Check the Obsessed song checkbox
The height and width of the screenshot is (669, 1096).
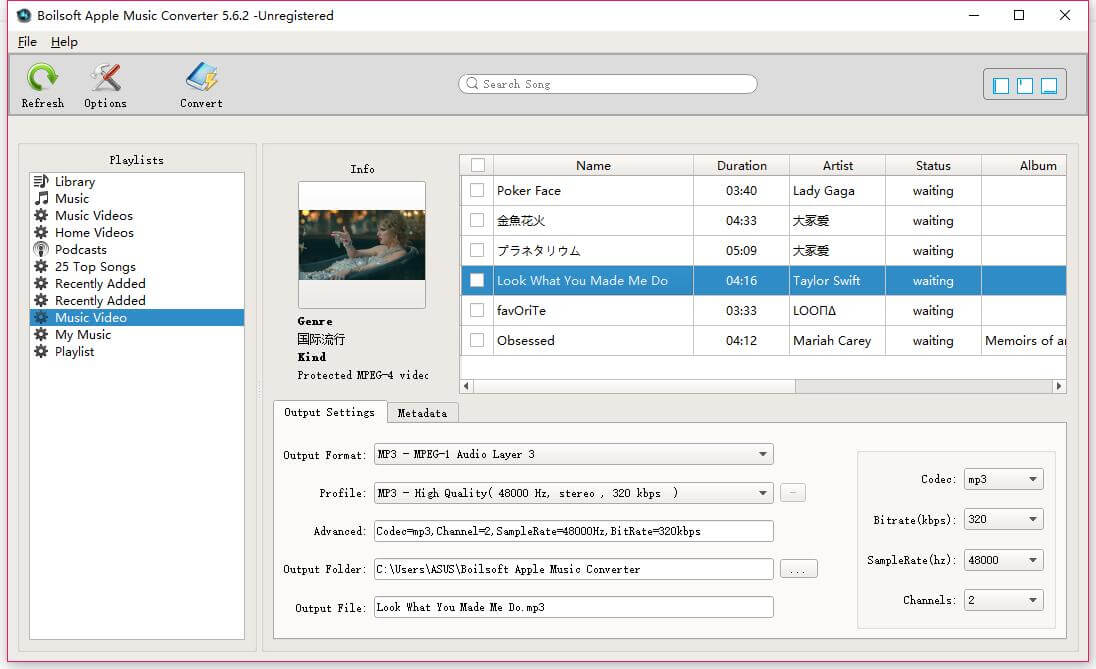pyautogui.click(x=477, y=340)
